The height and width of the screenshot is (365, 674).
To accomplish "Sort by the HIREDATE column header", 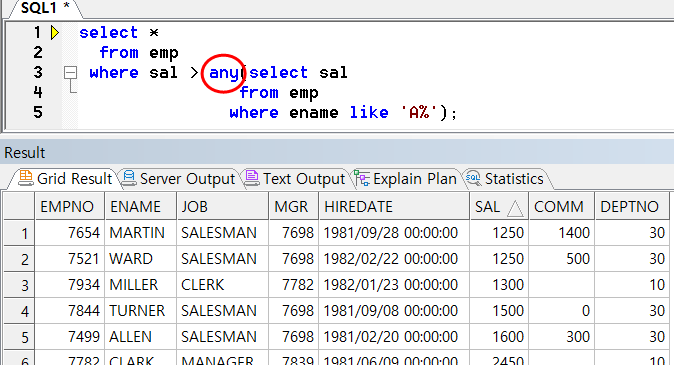I will pyautogui.click(x=394, y=207).
